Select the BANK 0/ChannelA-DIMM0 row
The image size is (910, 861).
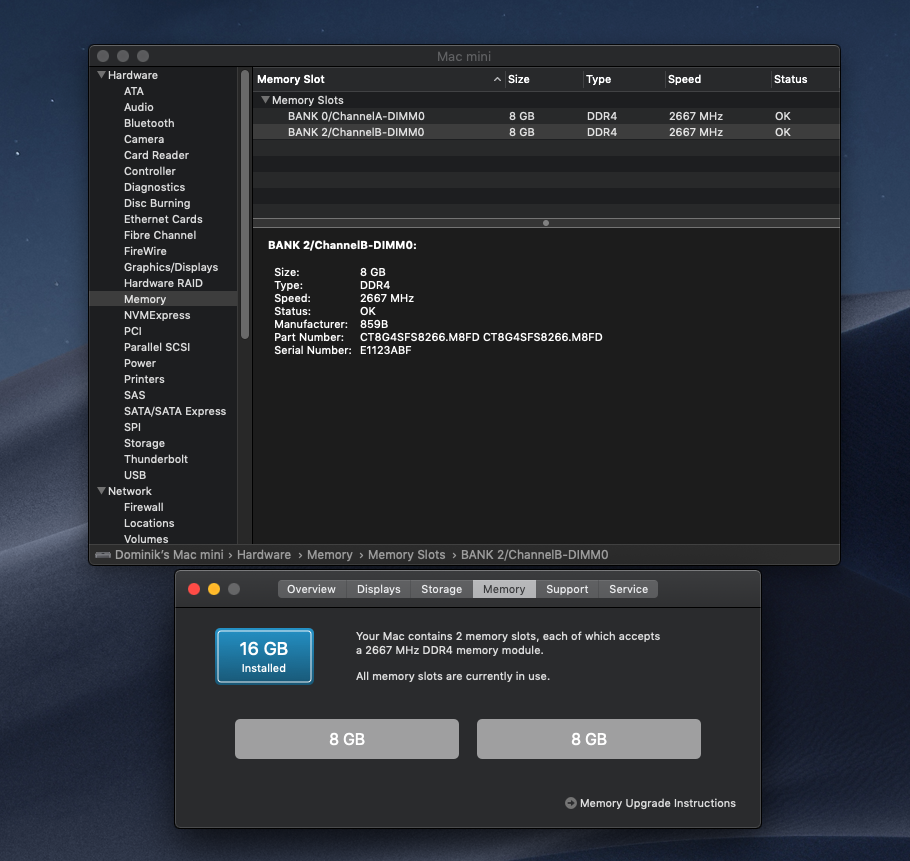[x=546, y=116]
